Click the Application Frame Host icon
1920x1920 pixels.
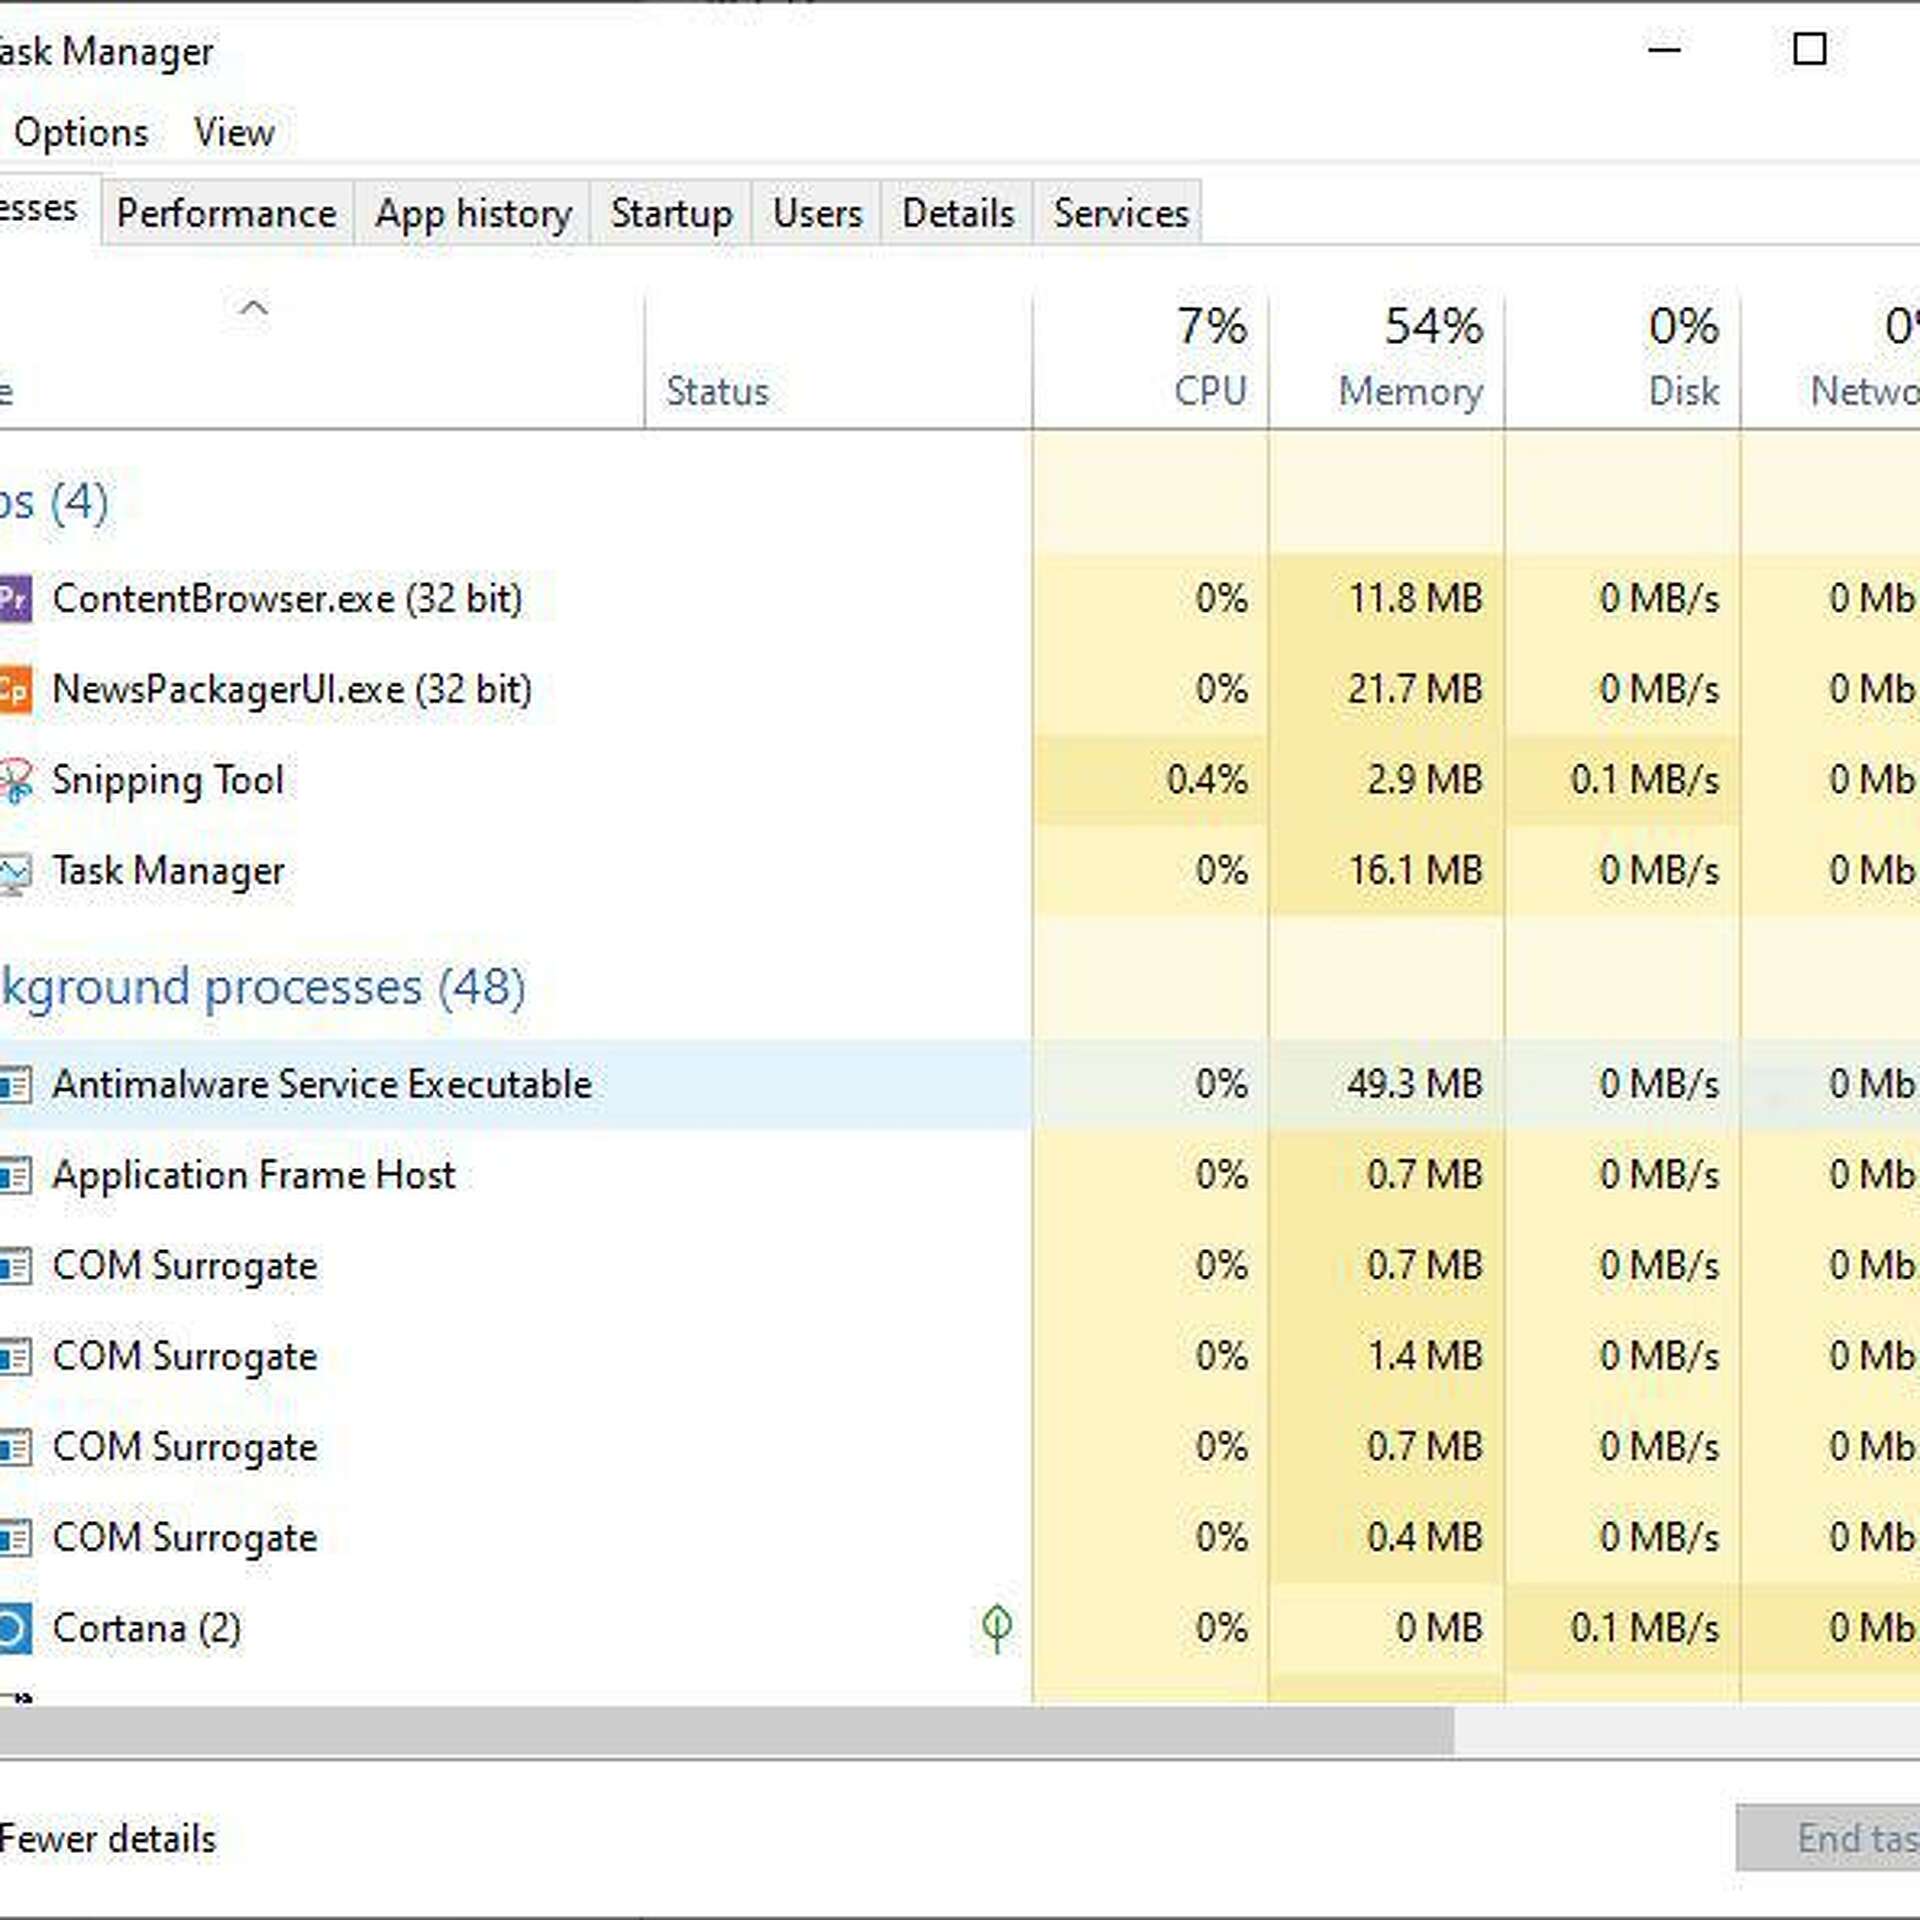[14, 1175]
